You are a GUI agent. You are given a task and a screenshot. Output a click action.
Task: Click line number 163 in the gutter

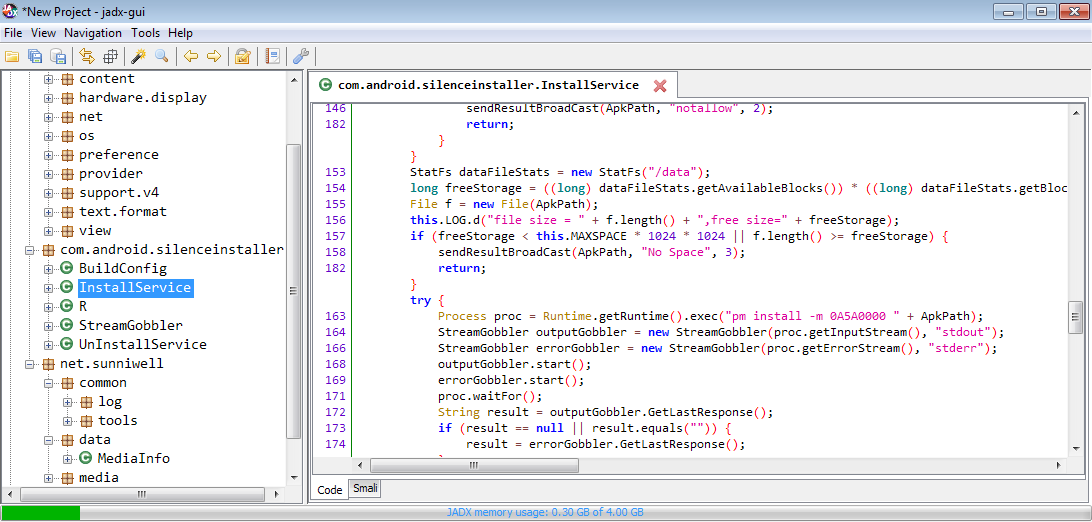tap(336, 315)
